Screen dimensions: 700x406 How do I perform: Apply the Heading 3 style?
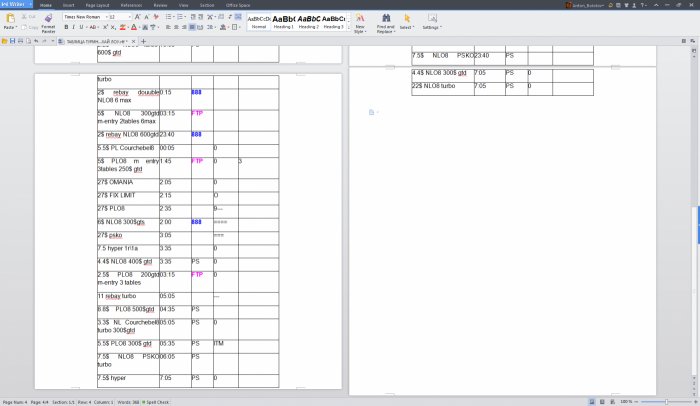coord(333,21)
